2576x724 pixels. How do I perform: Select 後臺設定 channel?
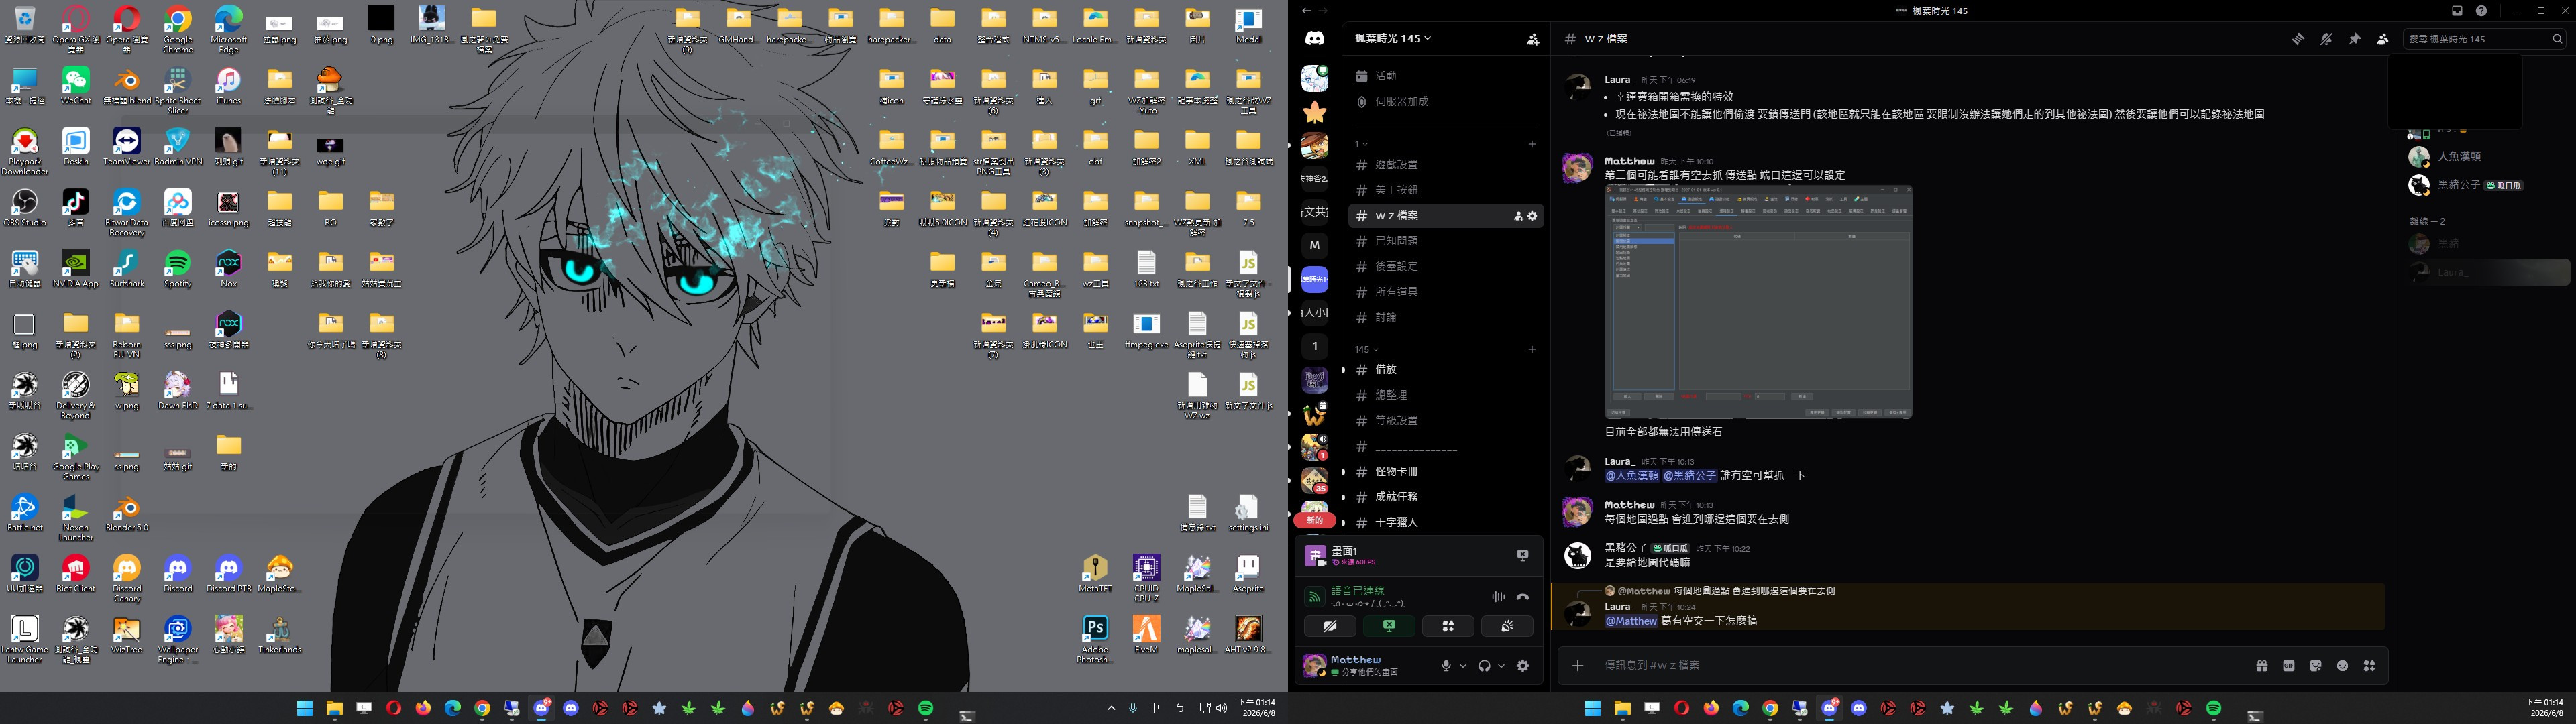click(1446, 267)
